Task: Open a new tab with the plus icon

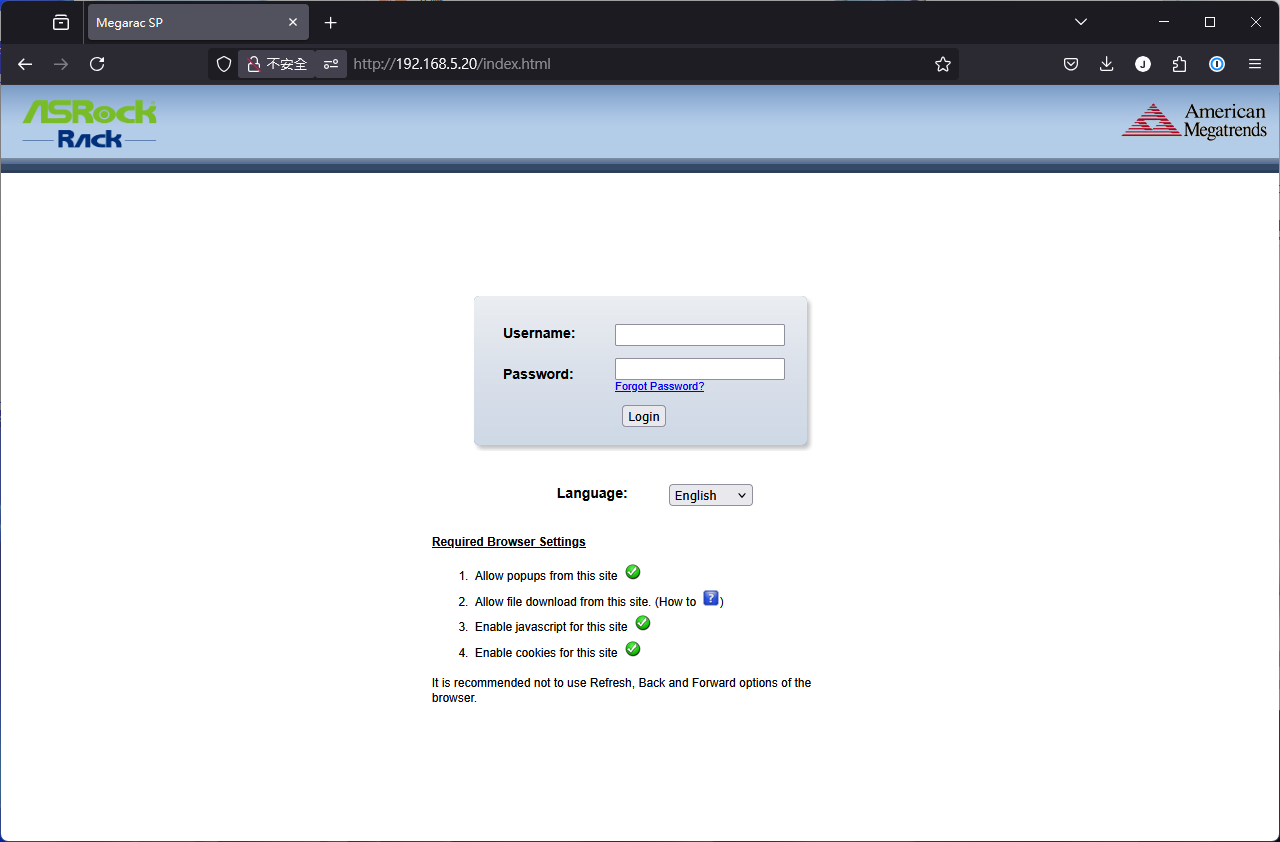Action: [x=331, y=22]
